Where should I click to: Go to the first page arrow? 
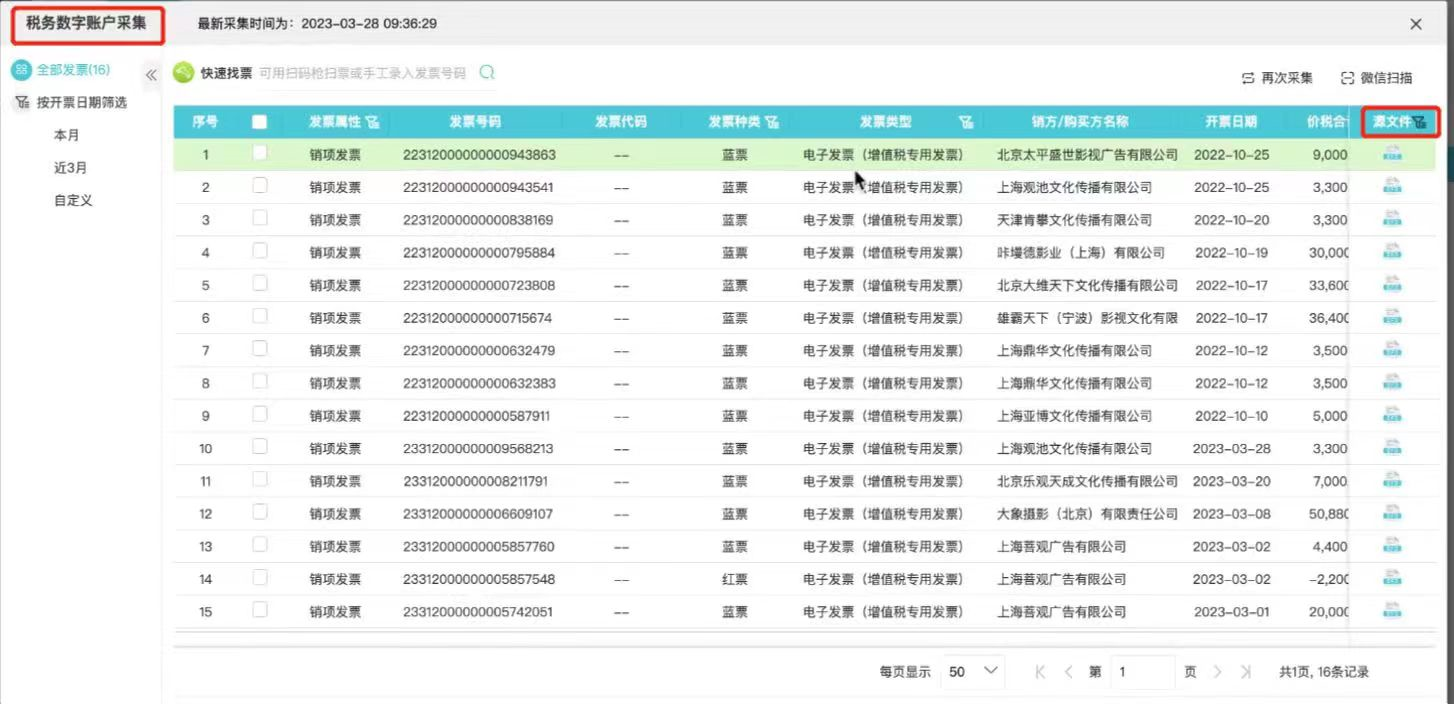[1041, 672]
